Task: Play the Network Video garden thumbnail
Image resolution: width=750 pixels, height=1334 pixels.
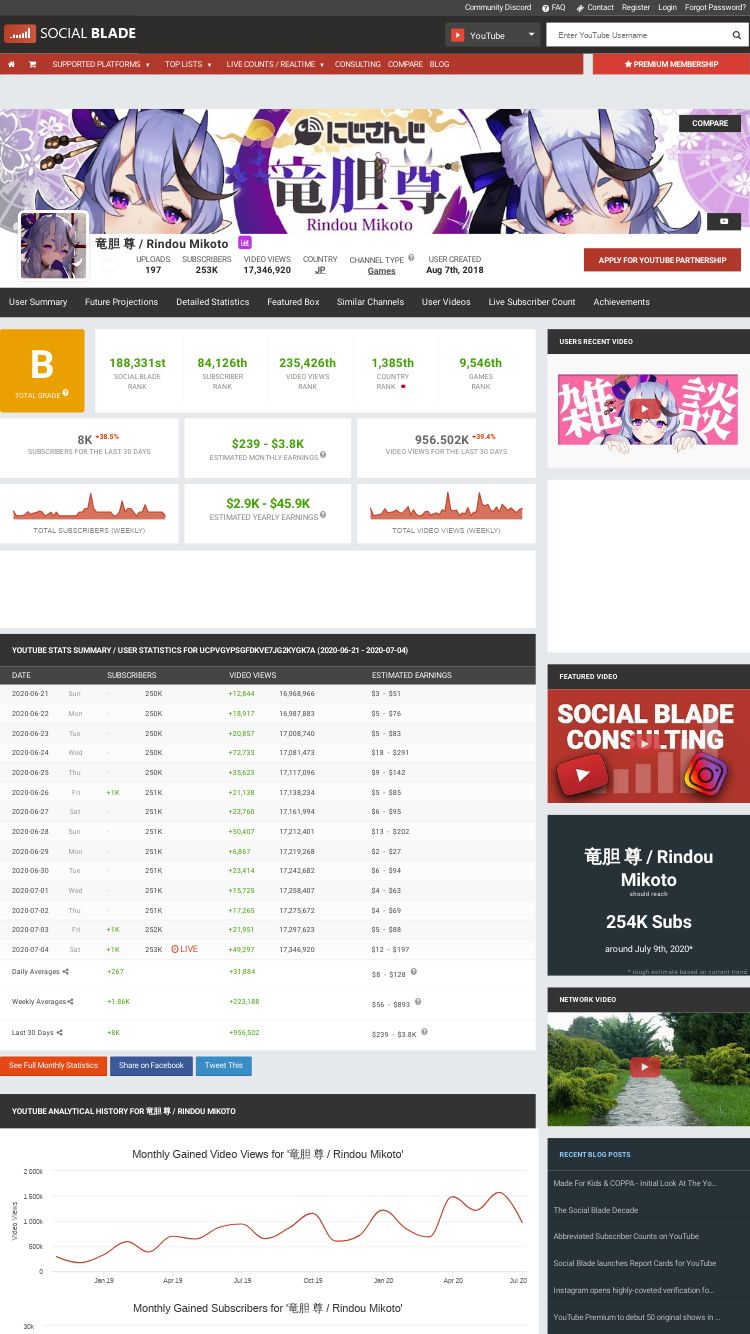Action: (x=648, y=1068)
